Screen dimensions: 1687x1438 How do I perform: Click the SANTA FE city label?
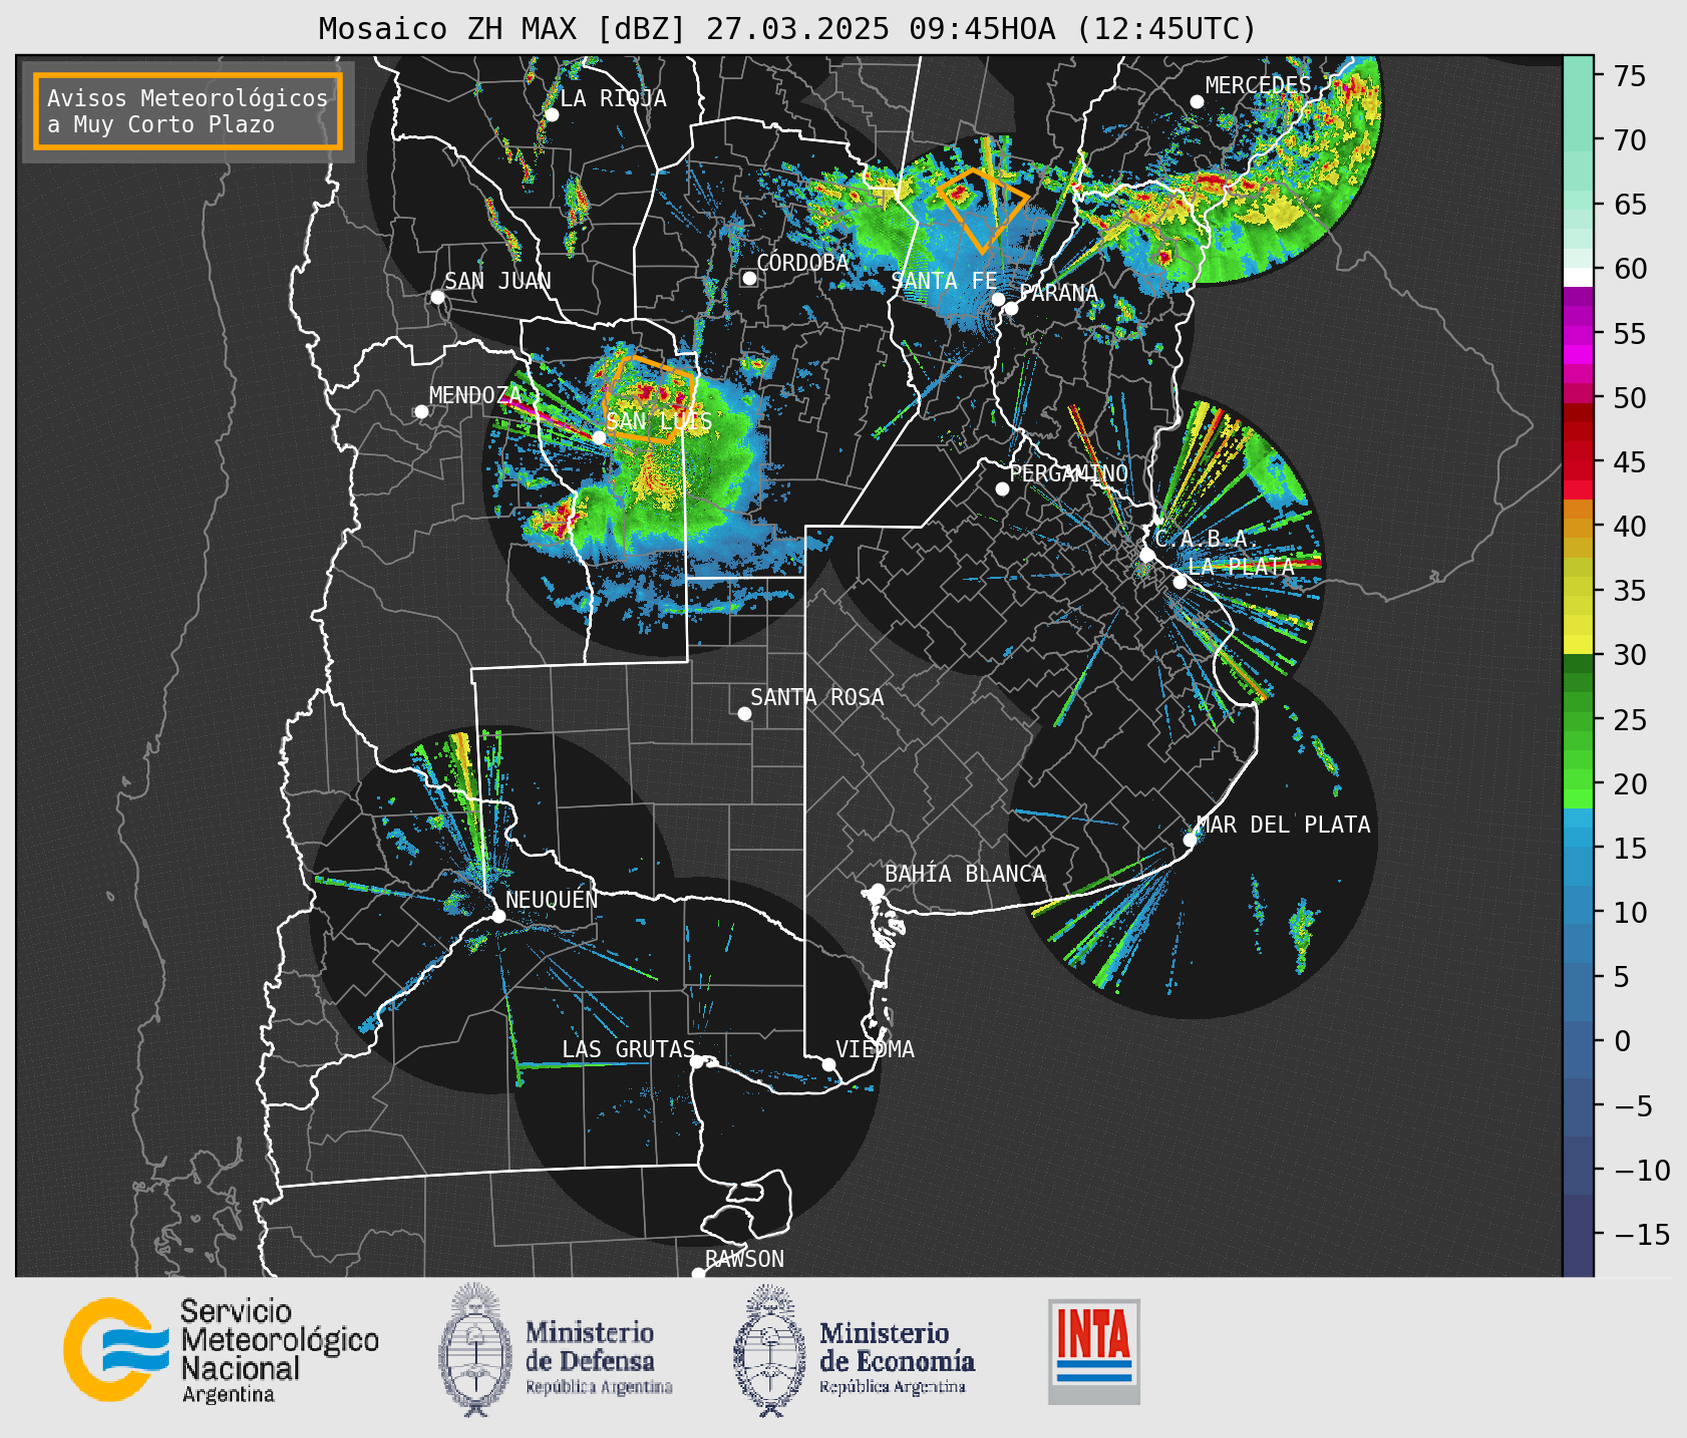944,281
